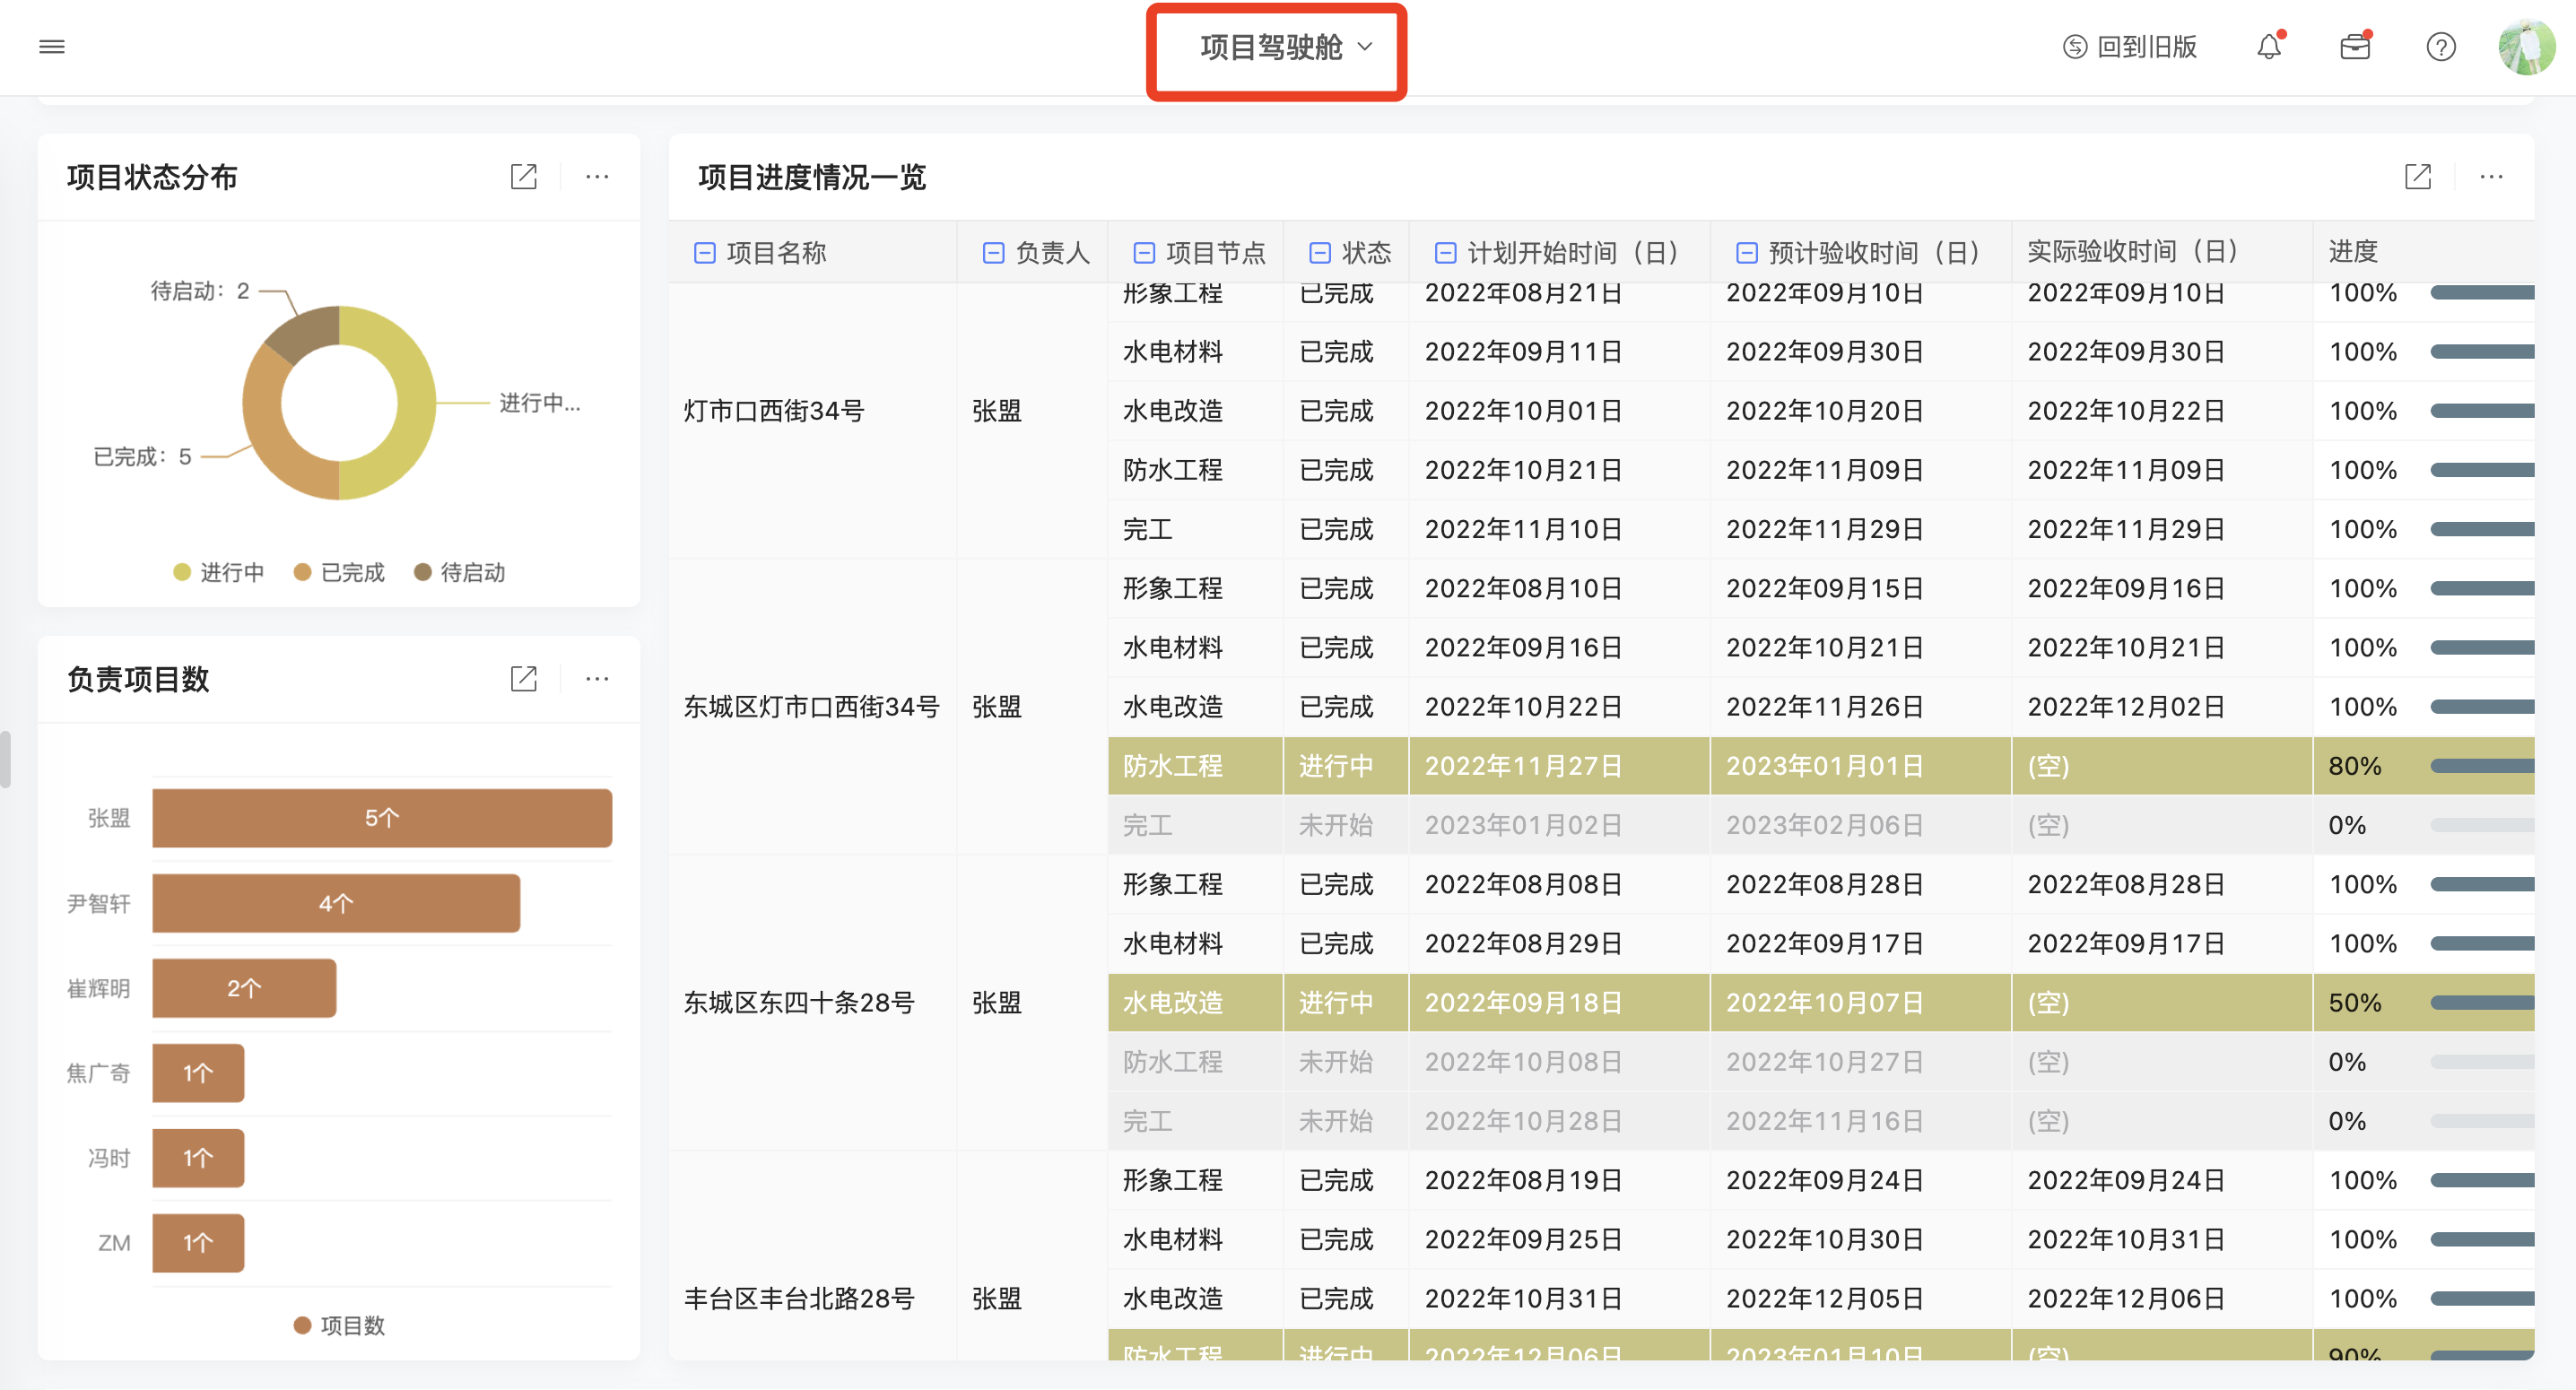Open 项目状态分布 in a new window
Screen dimensions: 2576x1390
click(524, 177)
